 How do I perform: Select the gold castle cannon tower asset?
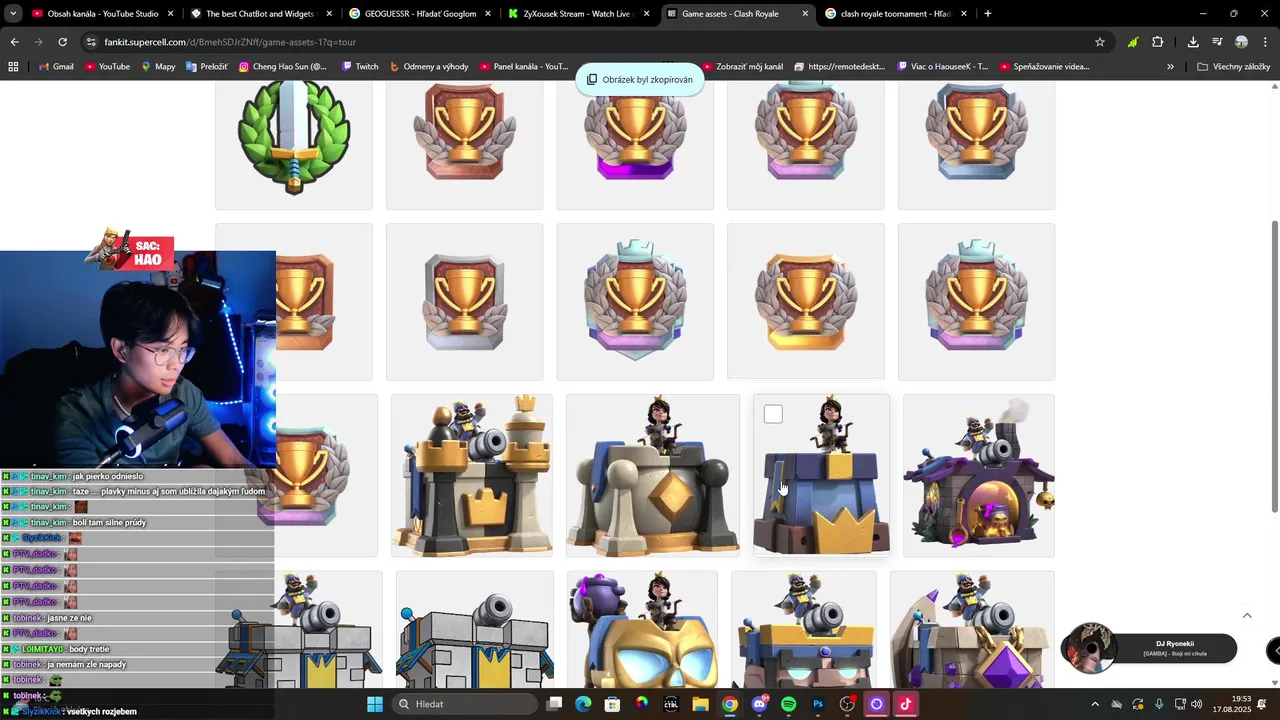[x=471, y=475]
